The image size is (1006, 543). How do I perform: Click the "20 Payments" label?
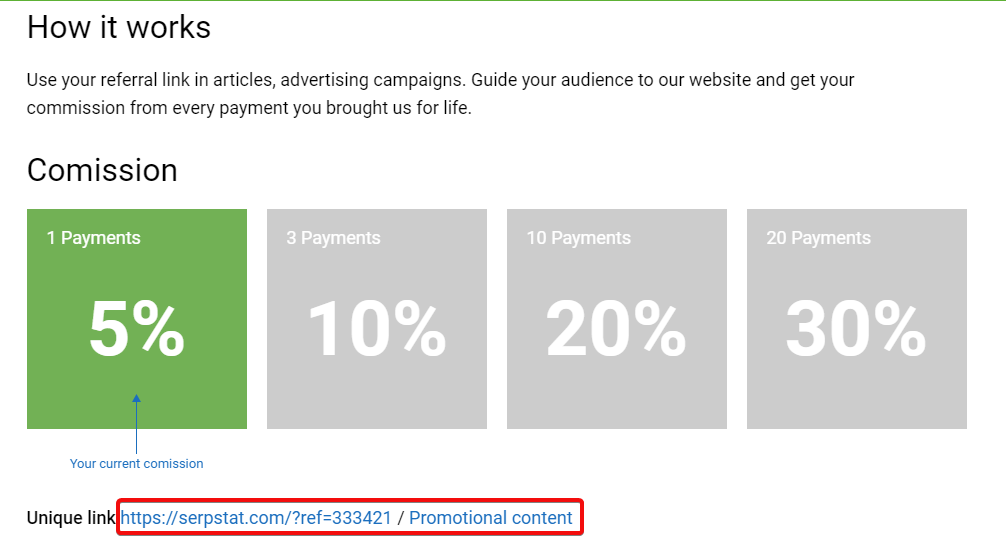click(x=819, y=238)
